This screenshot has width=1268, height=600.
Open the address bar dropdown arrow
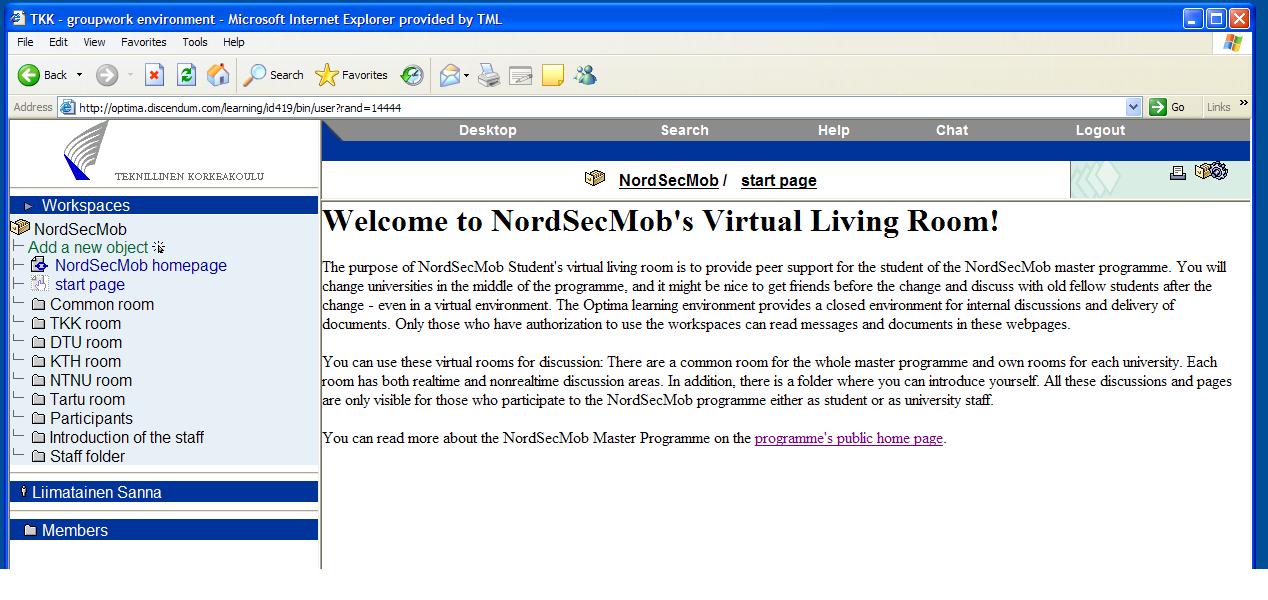(x=1133, y=107)
